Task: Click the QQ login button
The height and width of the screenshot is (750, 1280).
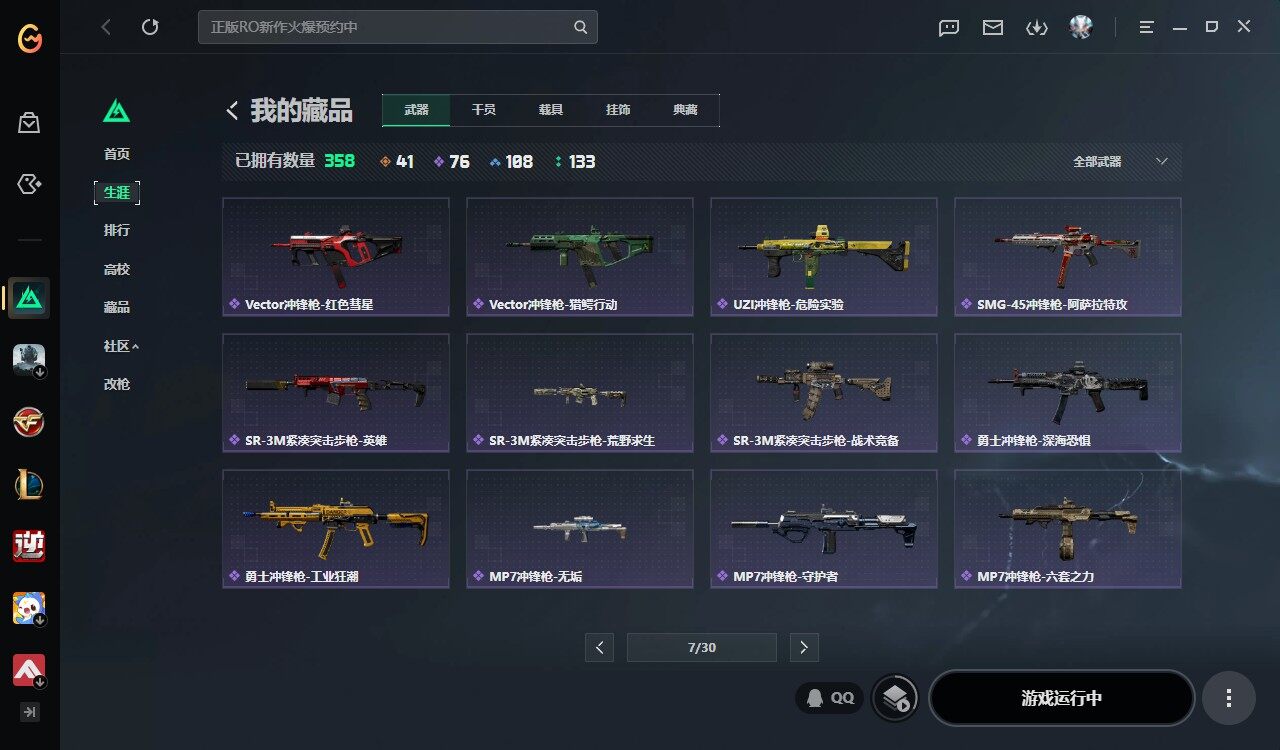Action: pos(830,698)
